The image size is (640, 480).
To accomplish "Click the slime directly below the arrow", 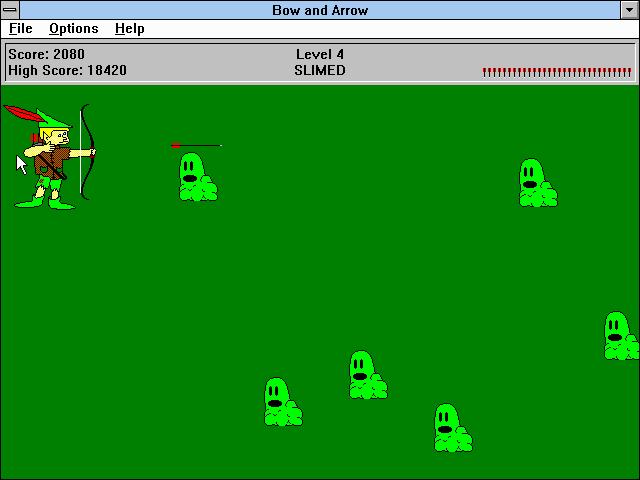I will point(198,177).
